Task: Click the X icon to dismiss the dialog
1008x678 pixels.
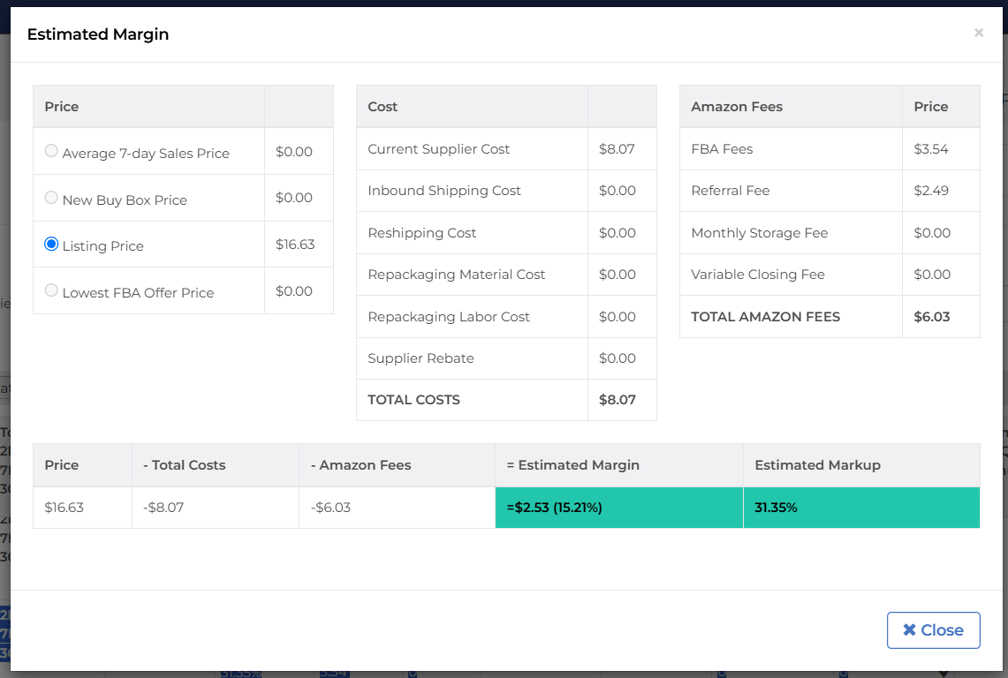Action: 979,32
